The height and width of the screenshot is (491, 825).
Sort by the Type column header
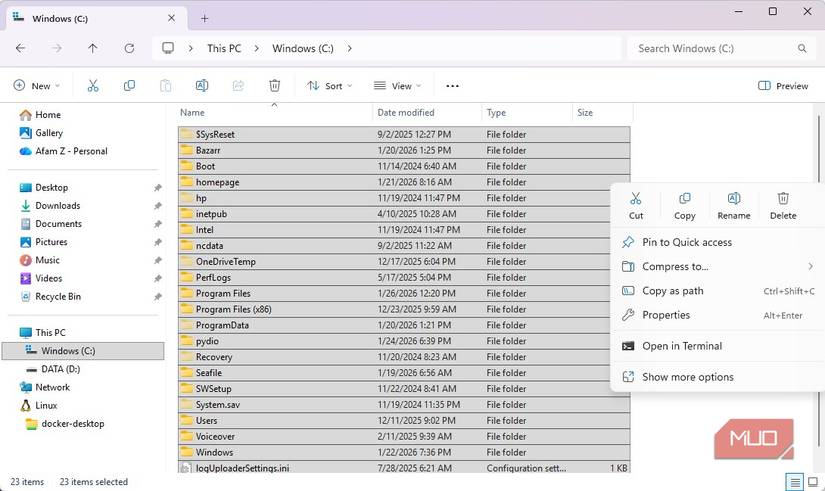[x=527, y=113]
